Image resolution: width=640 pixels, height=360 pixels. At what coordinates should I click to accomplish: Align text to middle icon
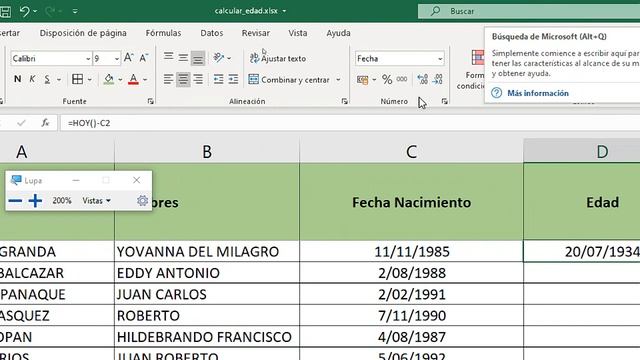click(x=183, y=58)
